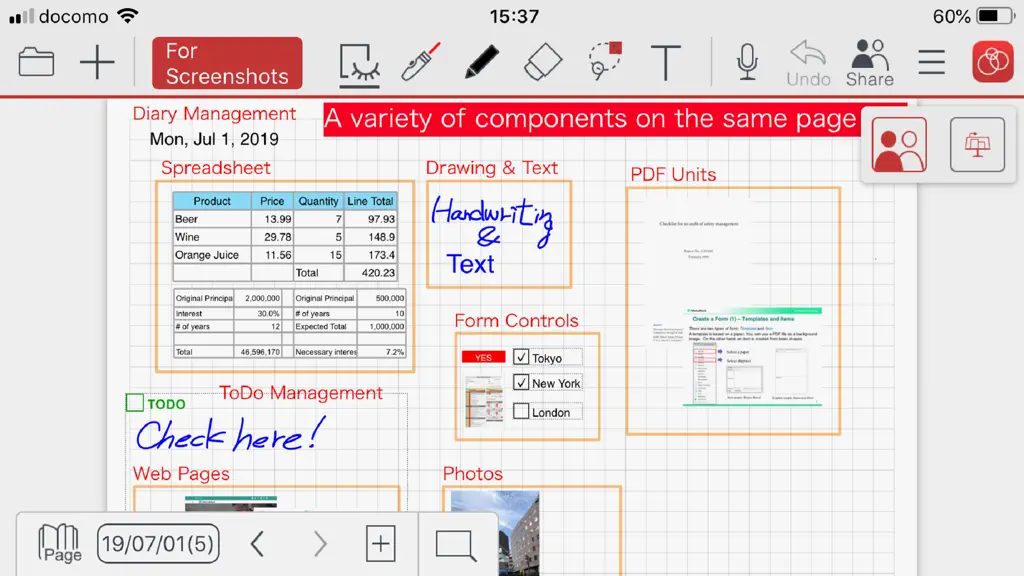Click the Undo button
Screen dimensions: 1024x576
(808, 63)
